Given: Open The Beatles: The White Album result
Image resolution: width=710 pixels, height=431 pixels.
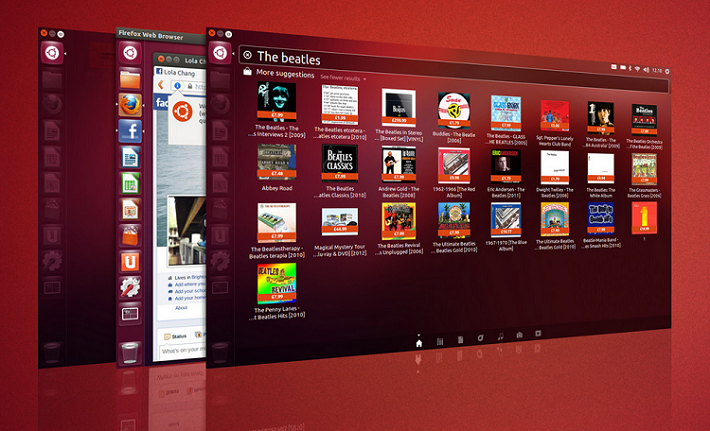Looking at the screenshot, I should coord(601,175).
